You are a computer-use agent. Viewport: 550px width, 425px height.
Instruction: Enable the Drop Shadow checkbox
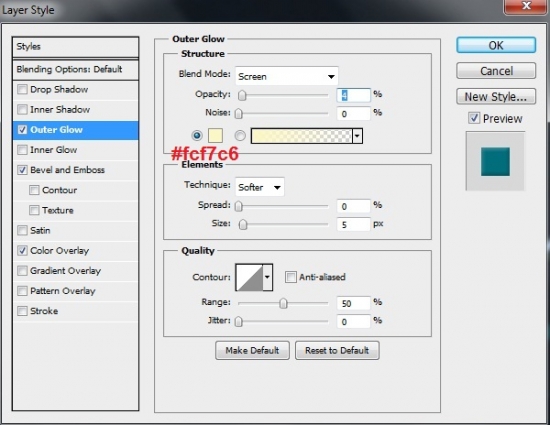[x=22, y=89]
